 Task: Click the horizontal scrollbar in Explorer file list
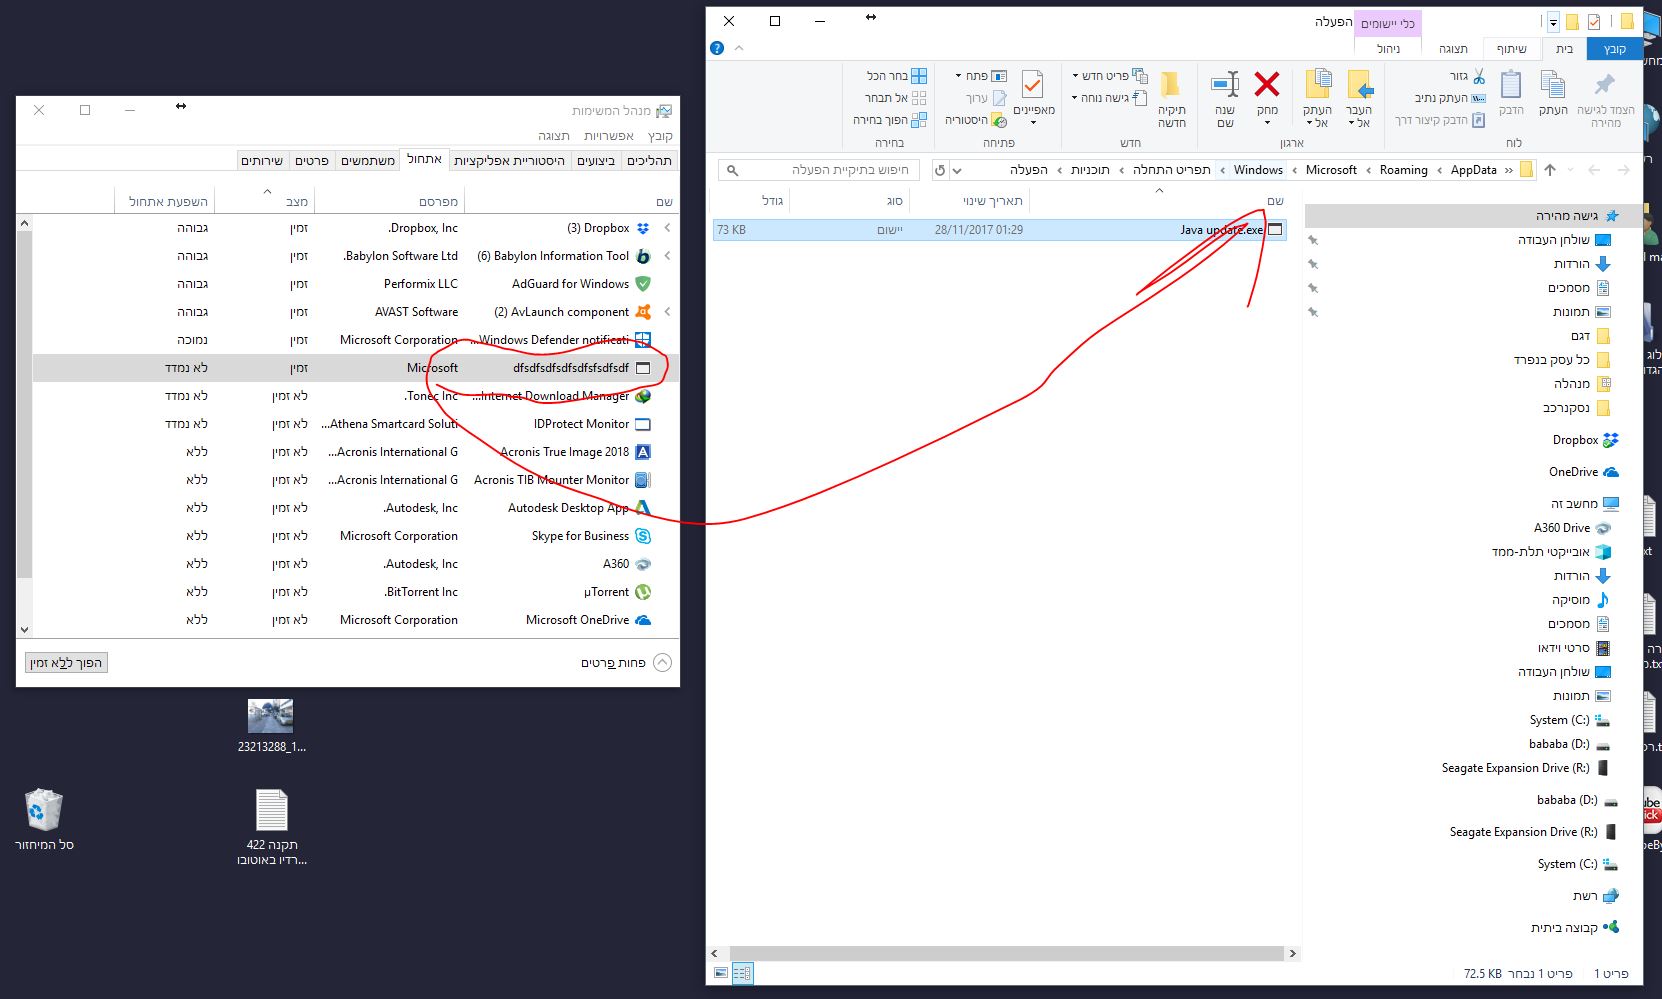click(x=1007, y=954)
